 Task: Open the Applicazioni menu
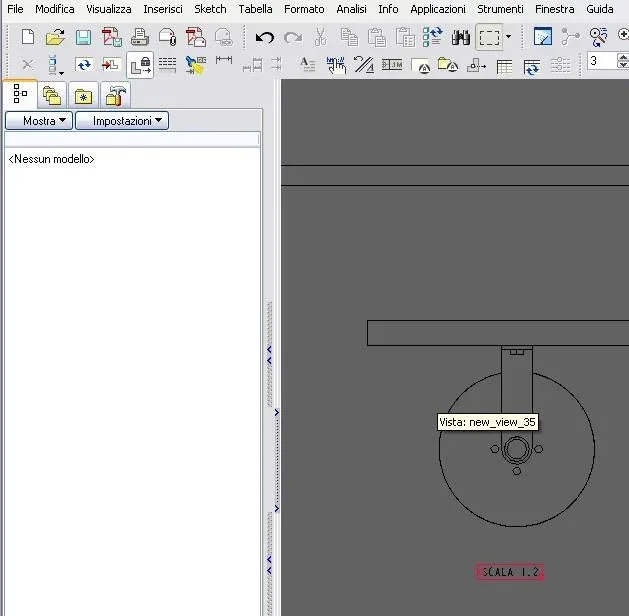pyautogui.click(x=438, y=9)
